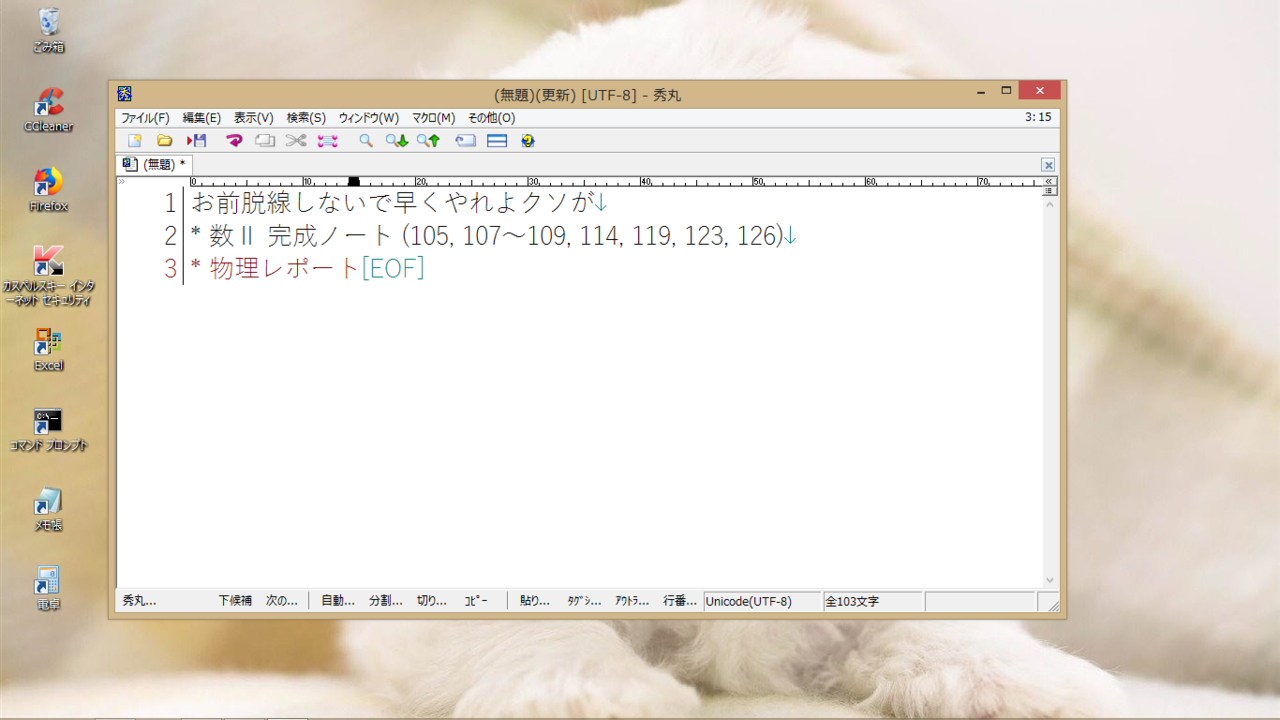Click the 貼り... paste function button

tap(534, 601)
